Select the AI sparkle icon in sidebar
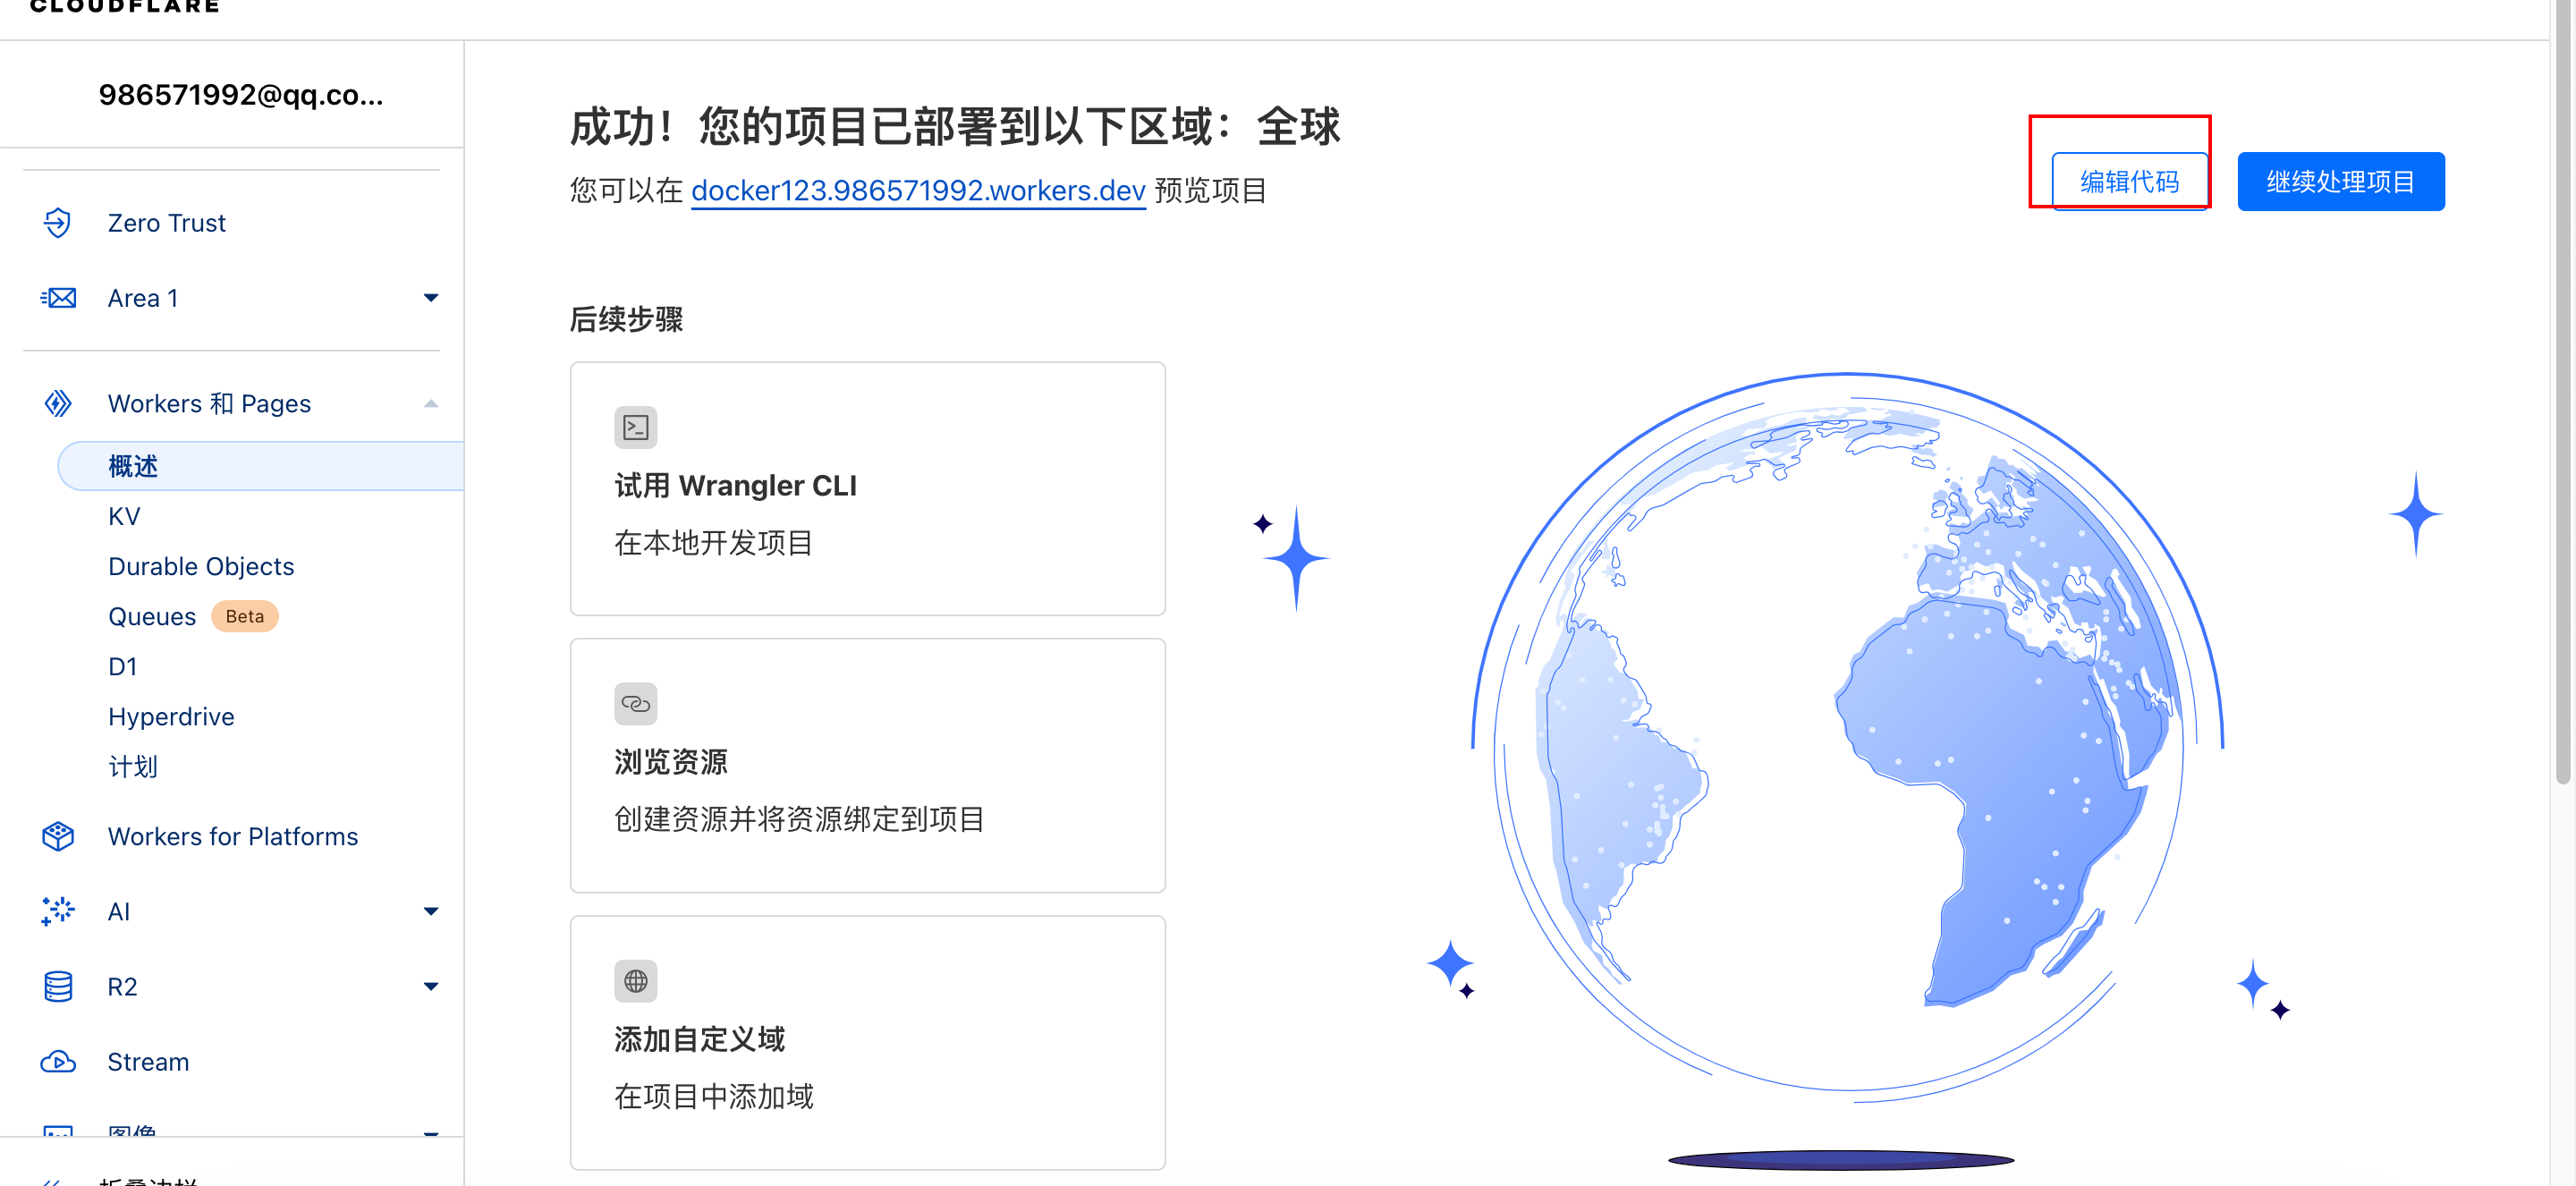Image resolution: width=2576 pixels, height=1186 pixels. click(58, 911)
